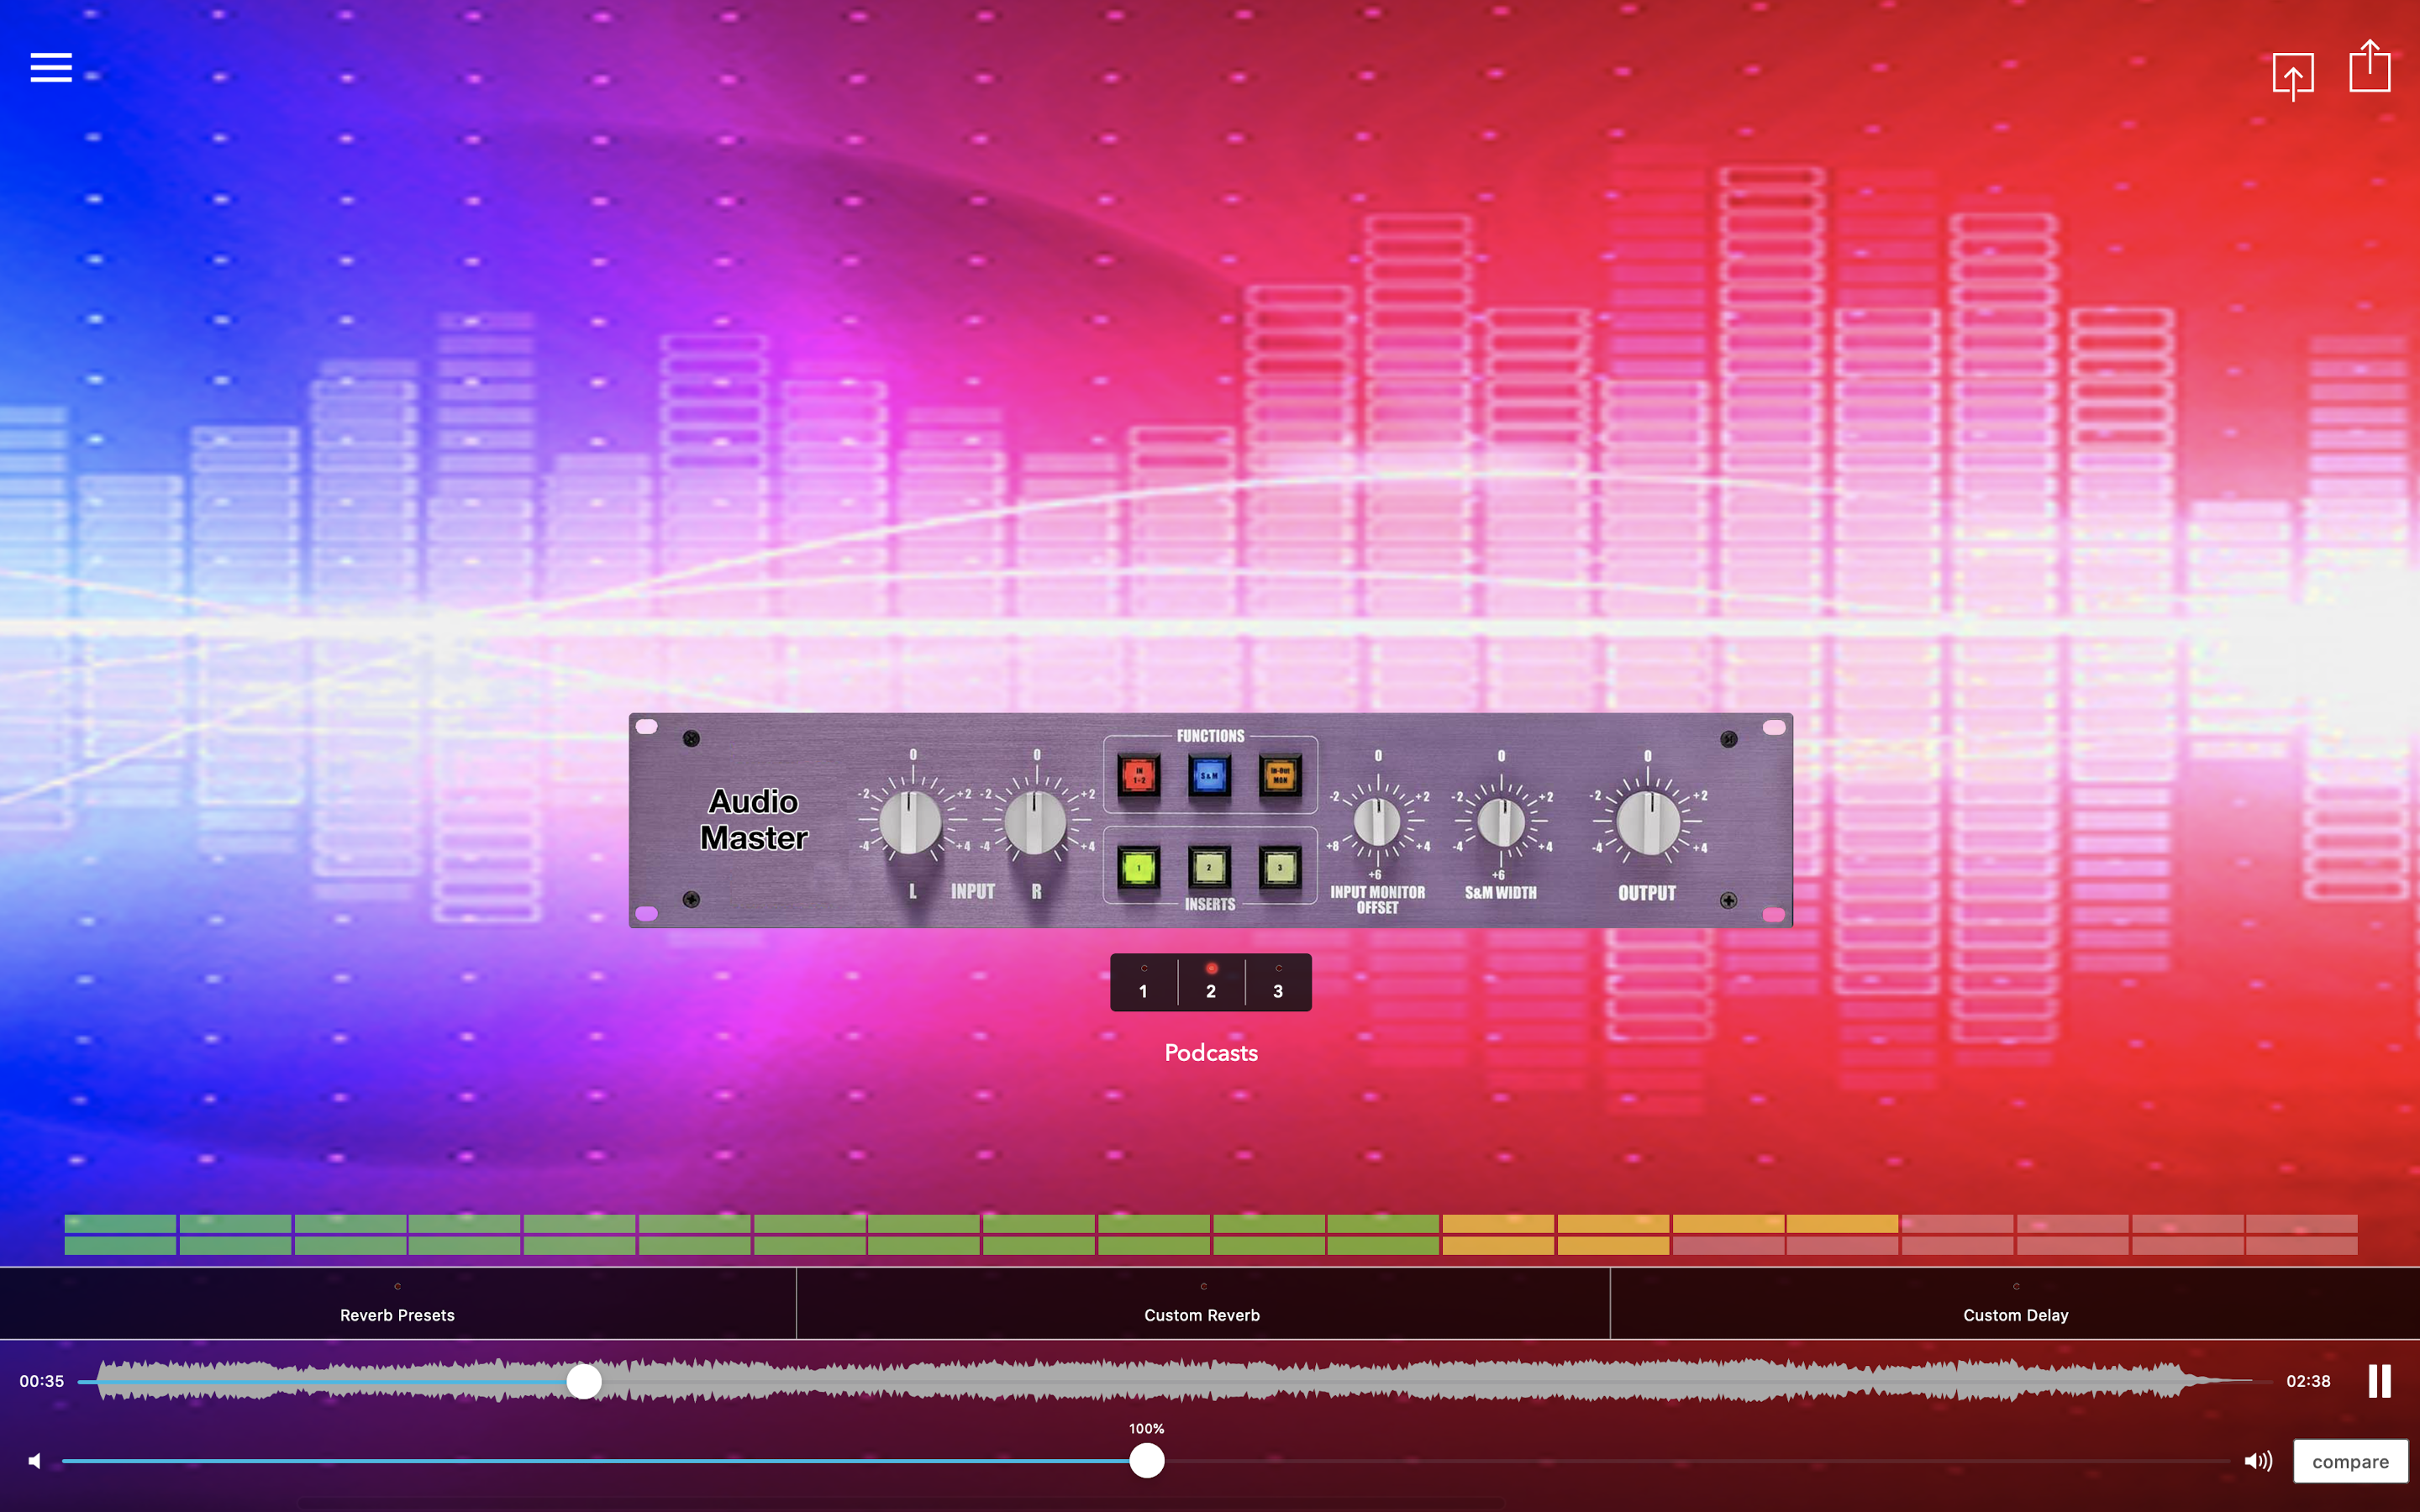Click the volume slider handle at 100%

[1147, 1461]
